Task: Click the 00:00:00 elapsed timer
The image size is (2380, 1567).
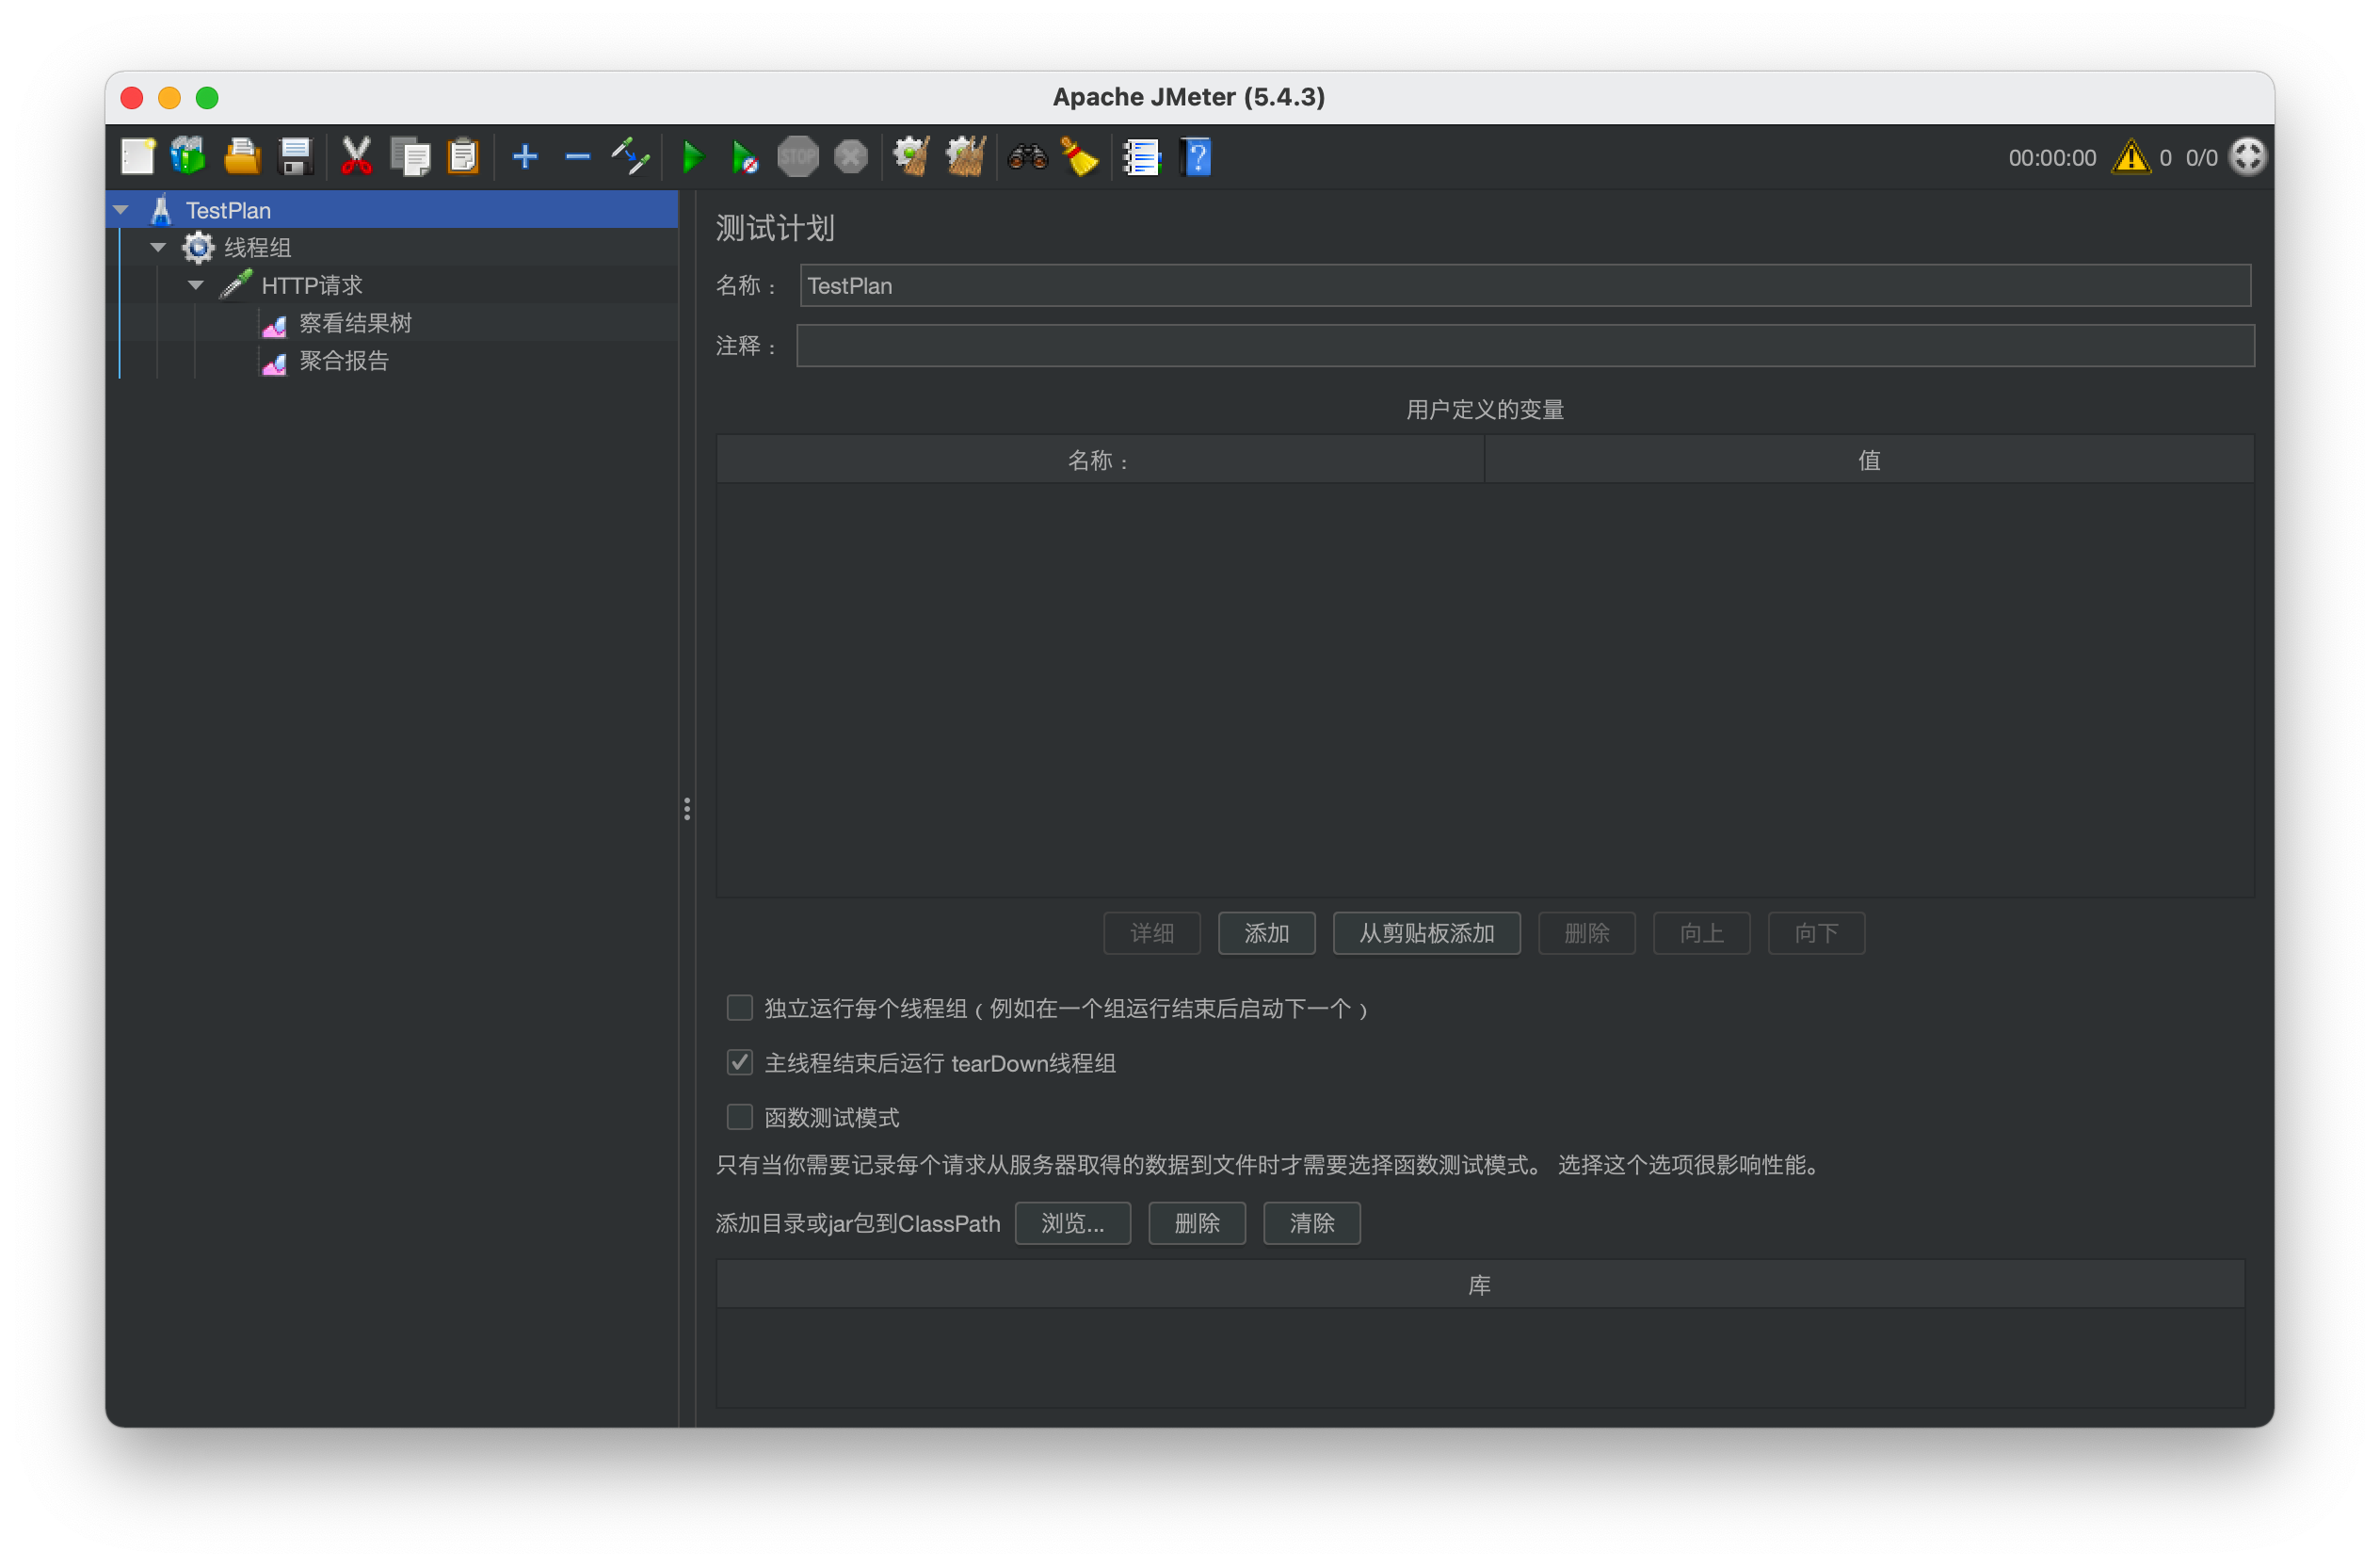Action: (x=2052, y=157)
